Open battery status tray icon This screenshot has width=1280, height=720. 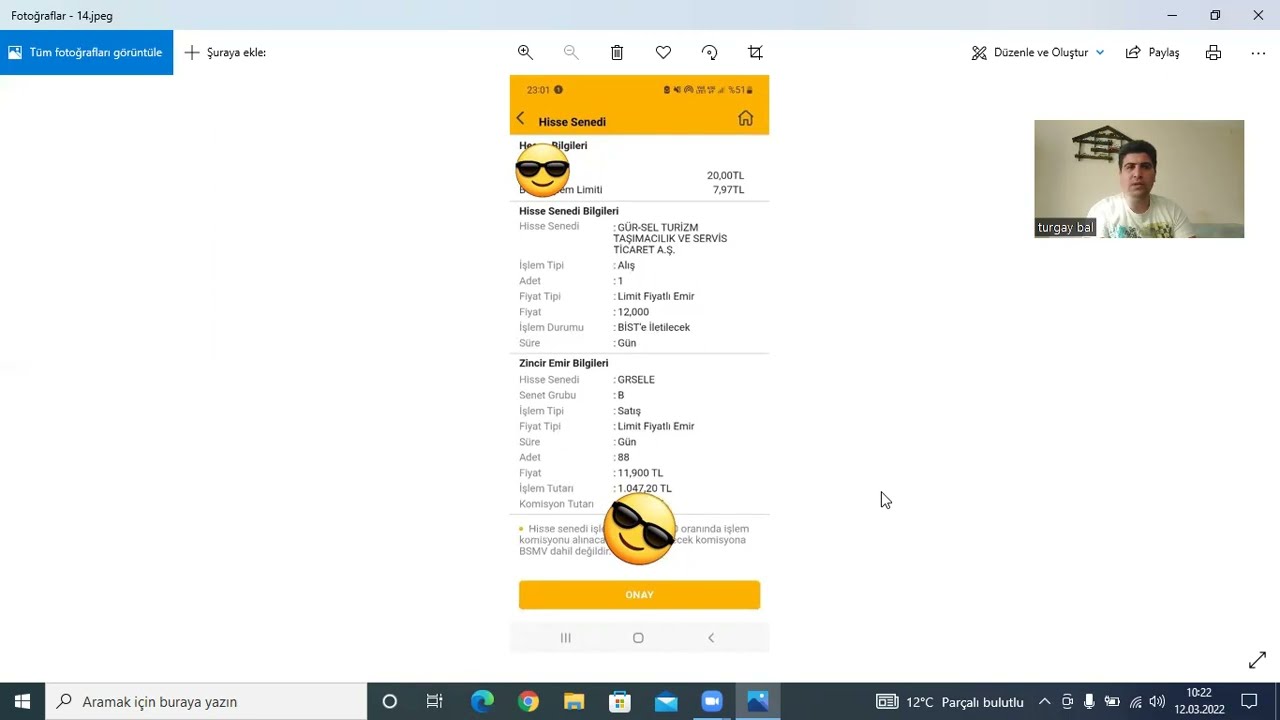(1112, 702)
